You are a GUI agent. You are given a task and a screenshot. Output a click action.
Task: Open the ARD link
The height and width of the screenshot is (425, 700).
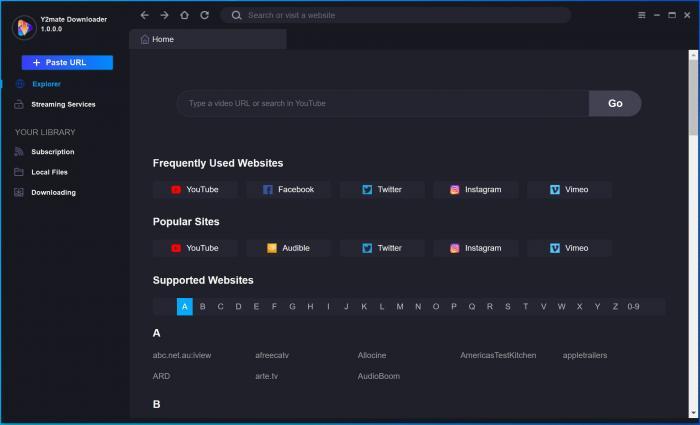(x=161, y=376)
